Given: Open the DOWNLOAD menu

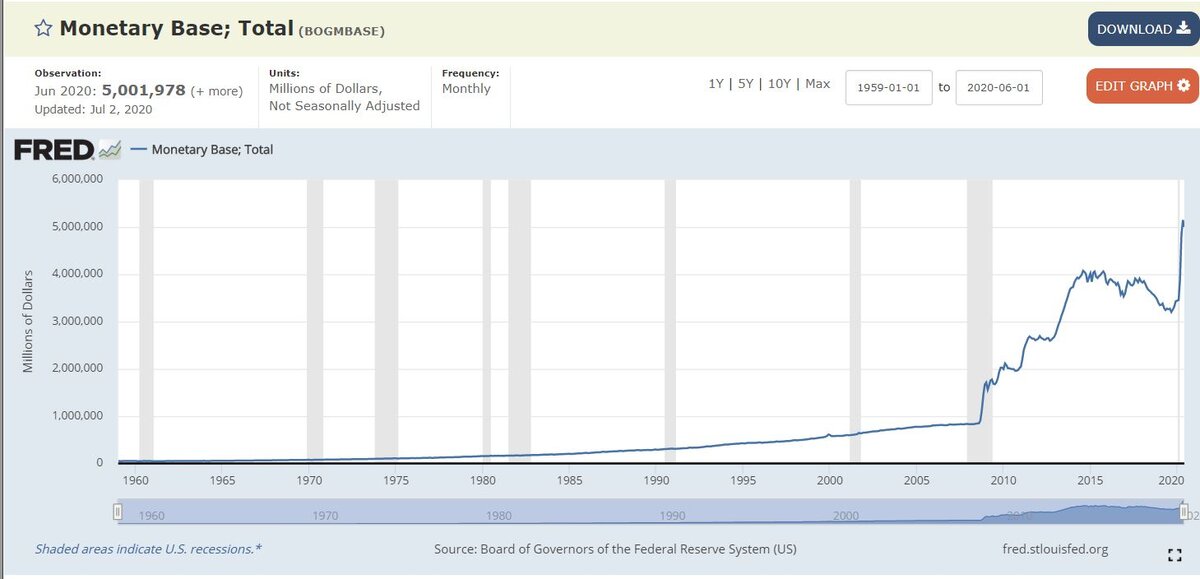Looking at the screenshot, I should [x=1144, y=29].
